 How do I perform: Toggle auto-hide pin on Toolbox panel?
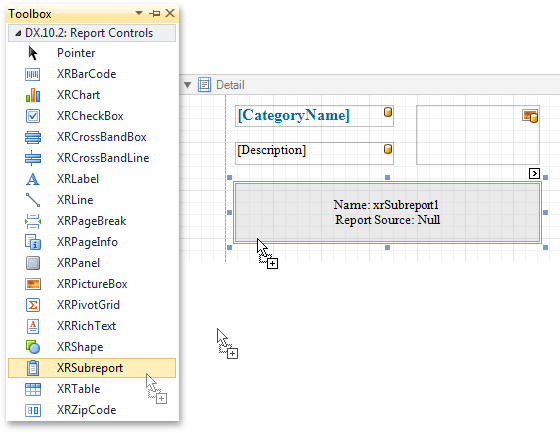pyautogui.click(x=154, y=14)
